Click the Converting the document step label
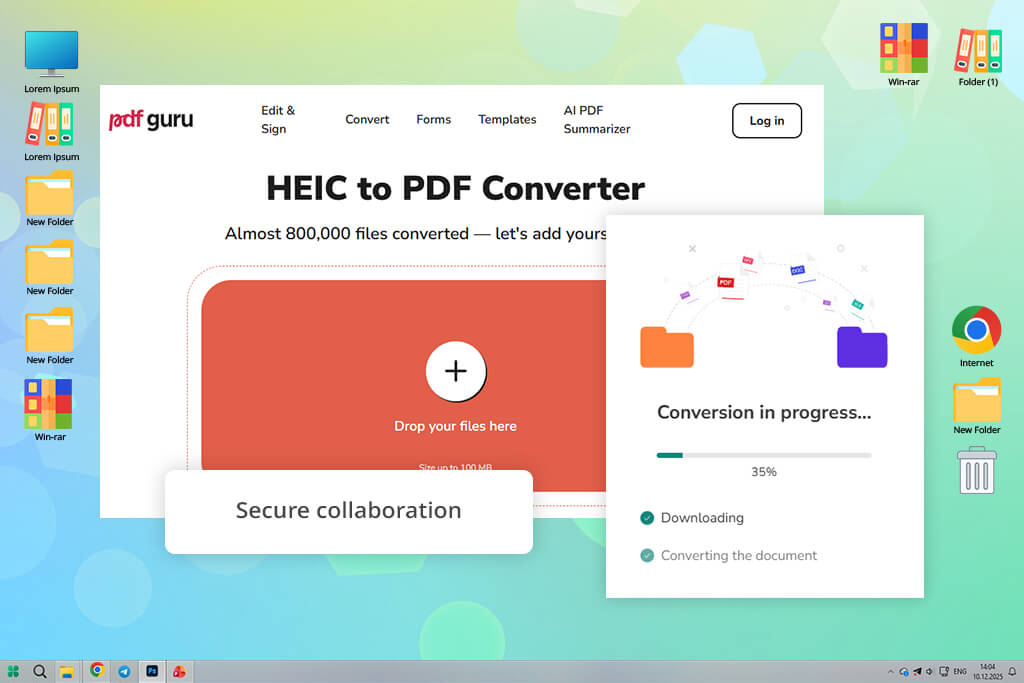The height and width of the screenshot is (683, 1024). 739,556
